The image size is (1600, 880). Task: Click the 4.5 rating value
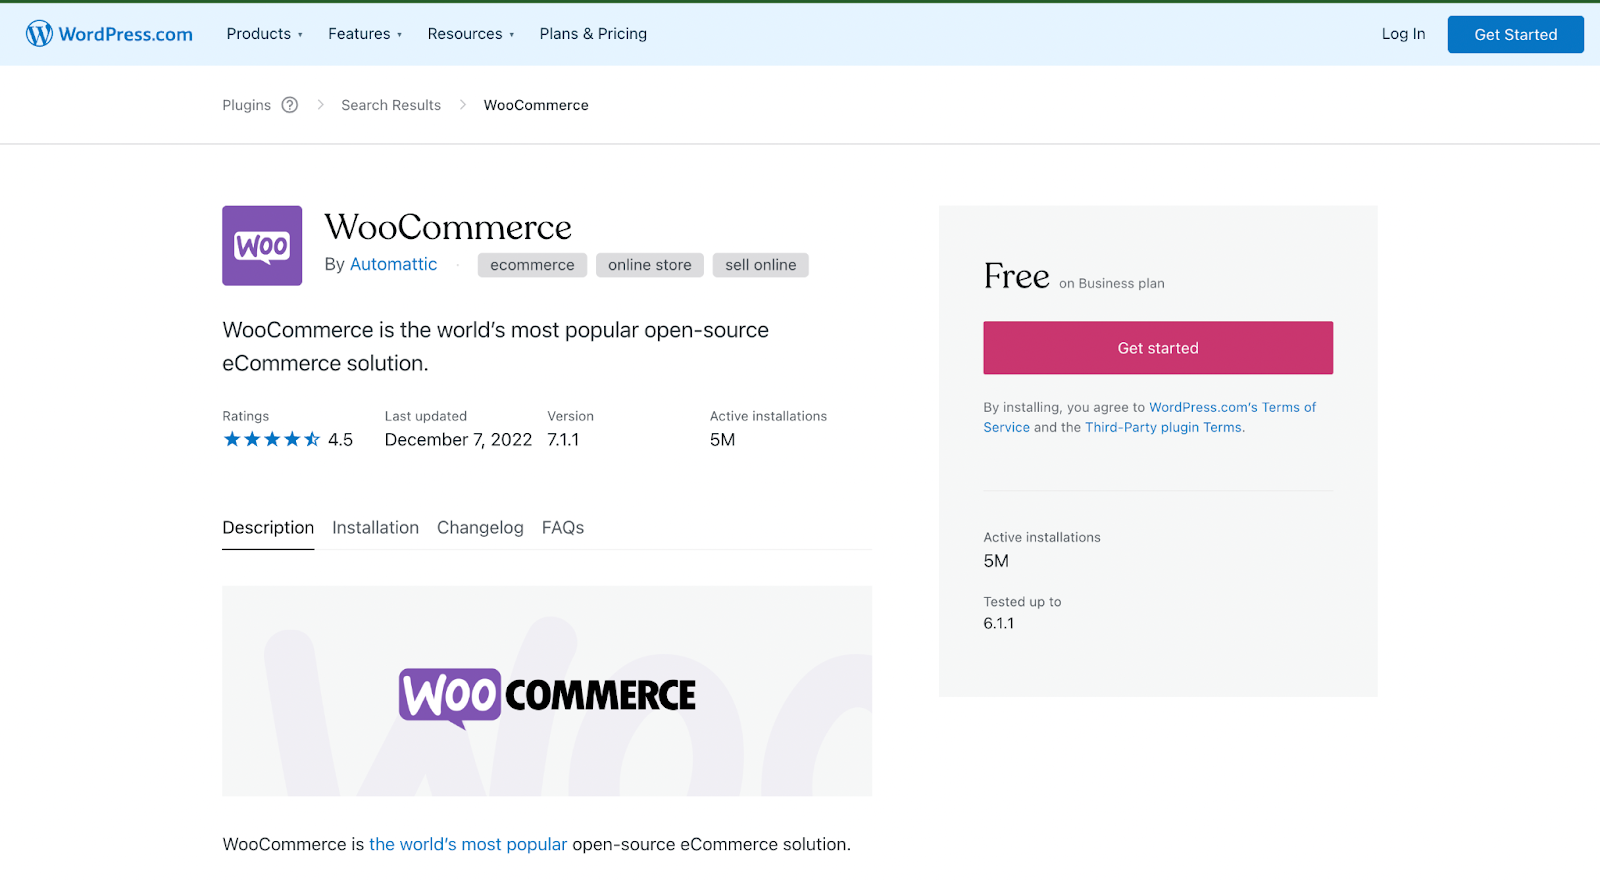coord(340,440)
